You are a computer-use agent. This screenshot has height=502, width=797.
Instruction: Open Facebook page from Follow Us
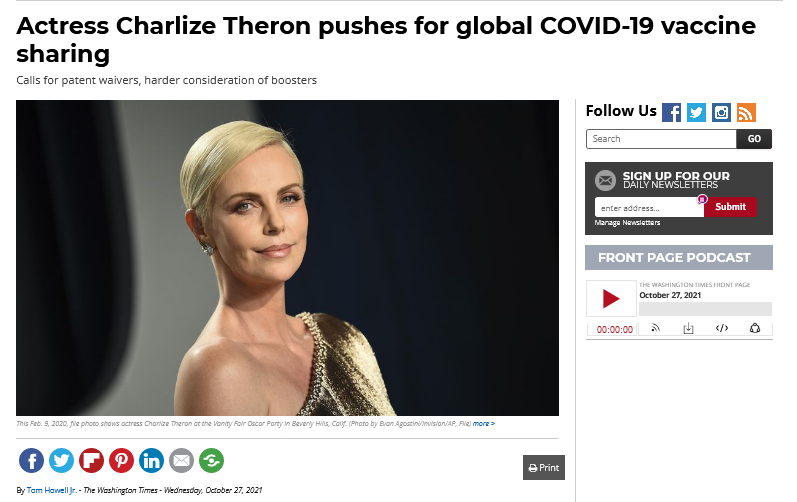[x=671, y=112]
